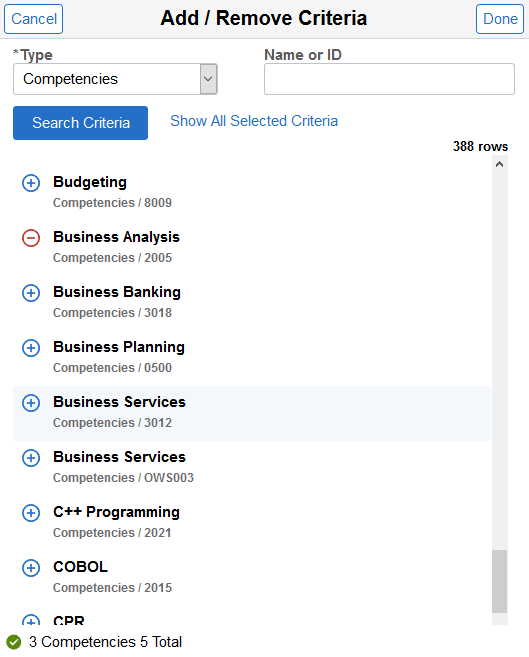Add Business Services 3012 using plus icon

point(31,403)
